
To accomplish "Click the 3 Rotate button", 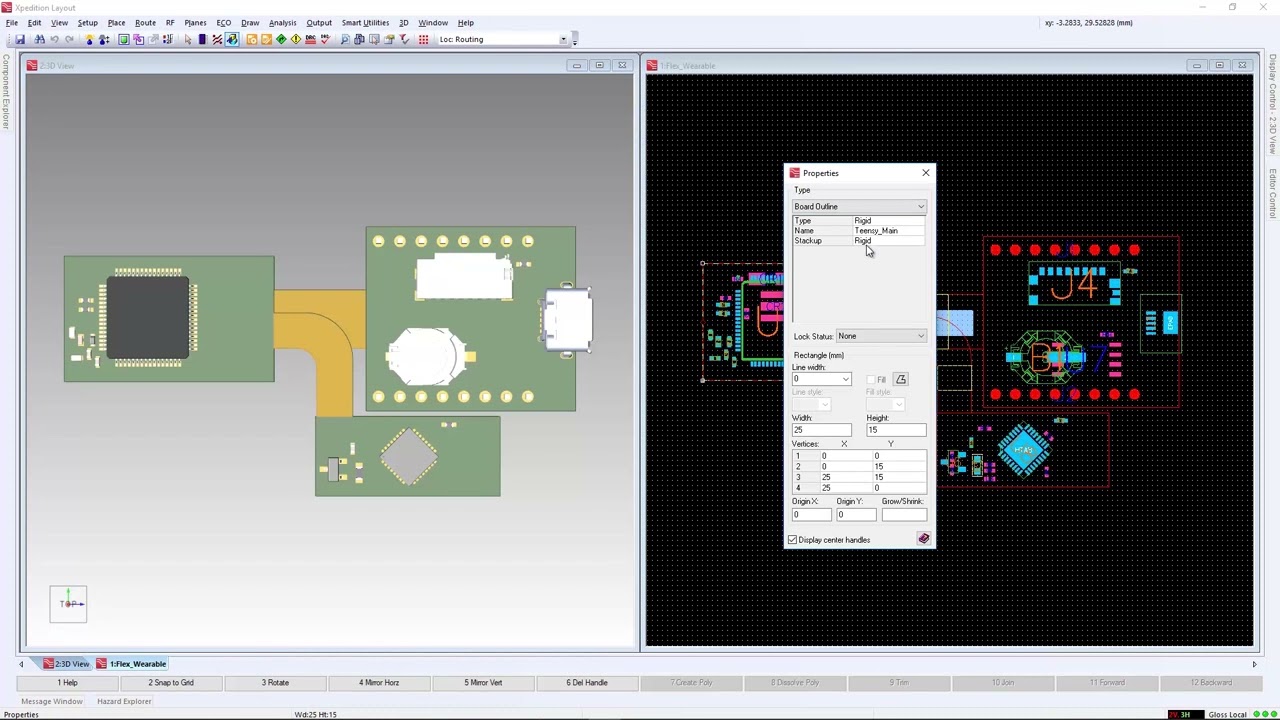I will pos(275,682).
